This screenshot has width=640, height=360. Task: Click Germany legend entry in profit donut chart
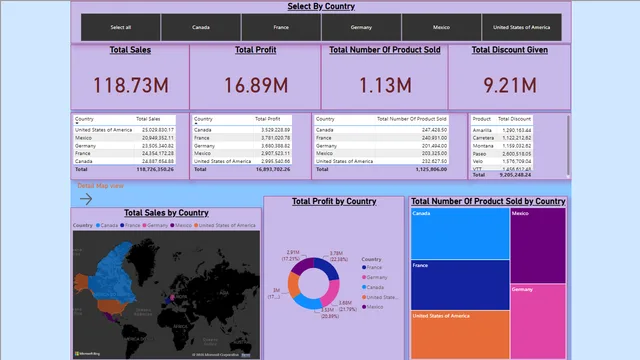[x=374, y=277]
